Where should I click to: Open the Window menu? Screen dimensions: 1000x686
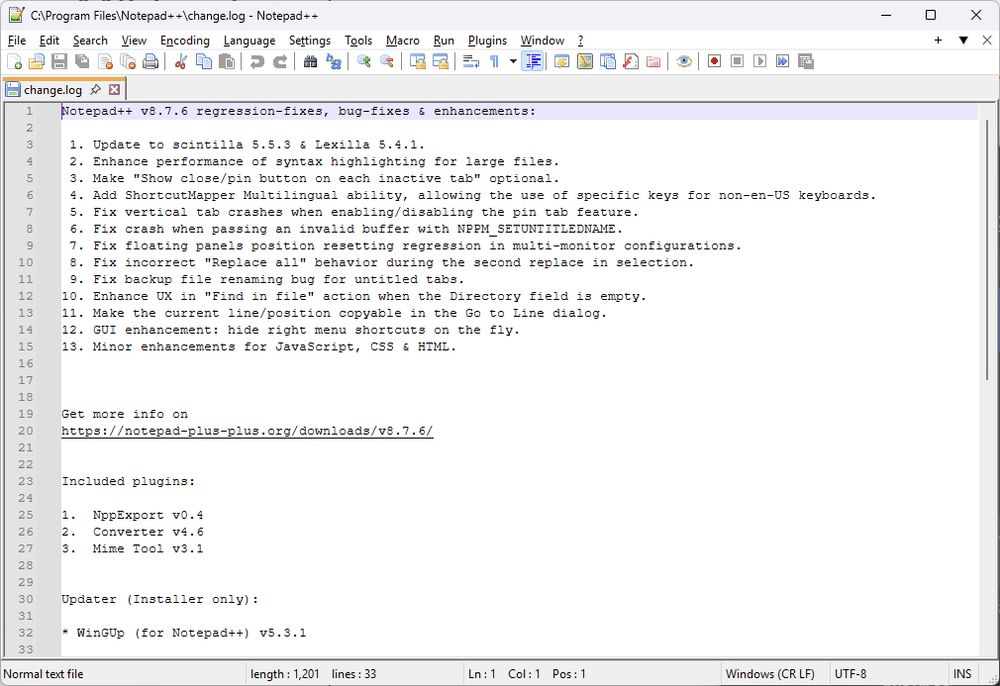542,40
